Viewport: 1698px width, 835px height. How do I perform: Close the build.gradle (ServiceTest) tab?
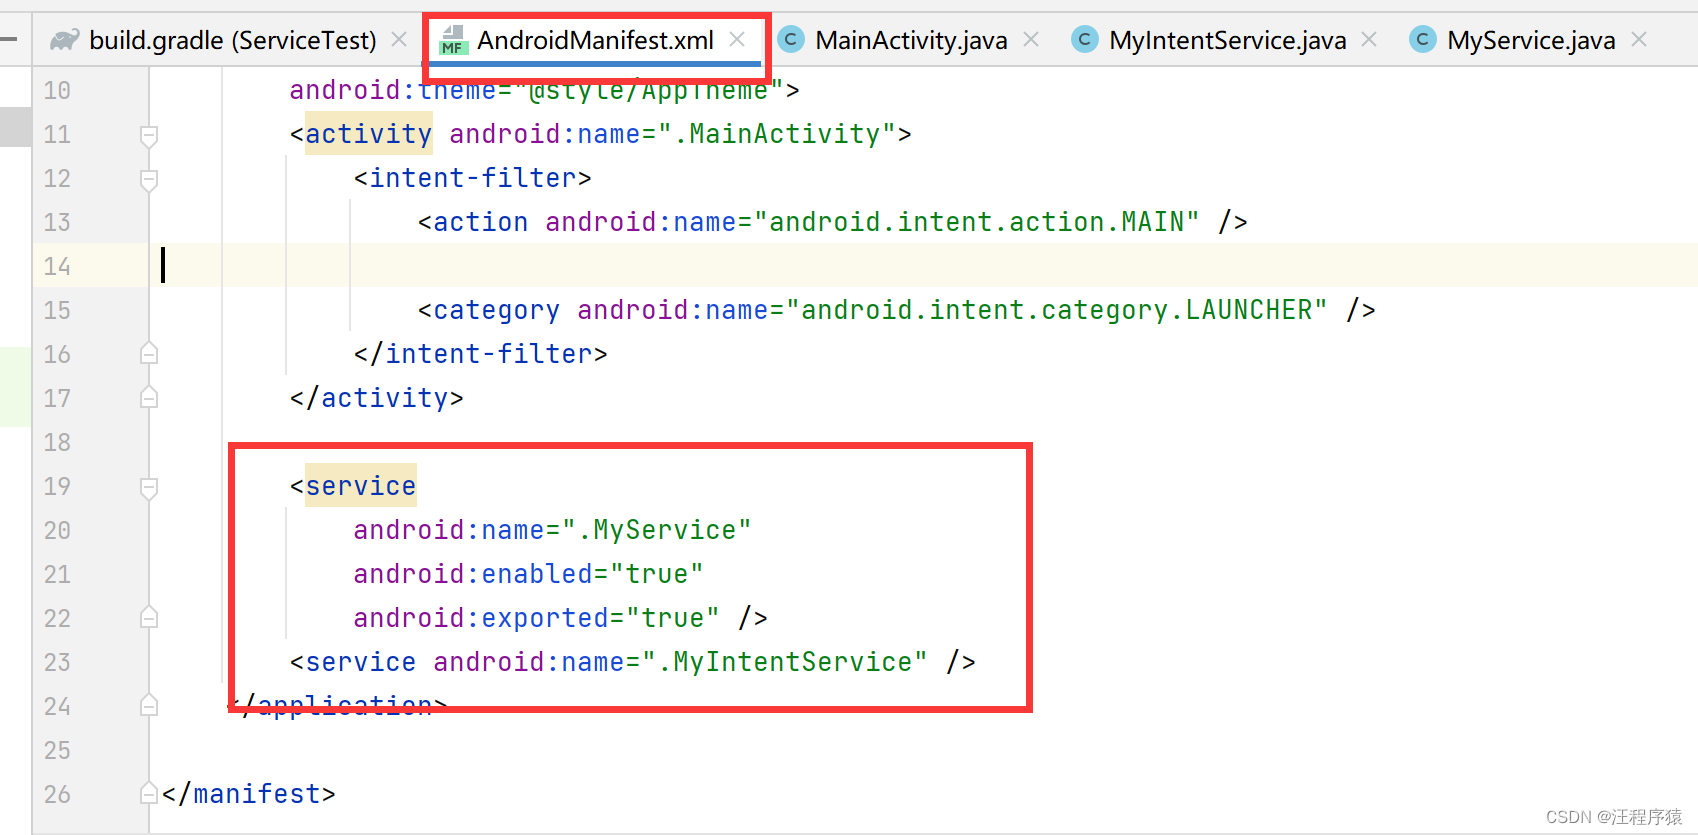pos(399,39)
